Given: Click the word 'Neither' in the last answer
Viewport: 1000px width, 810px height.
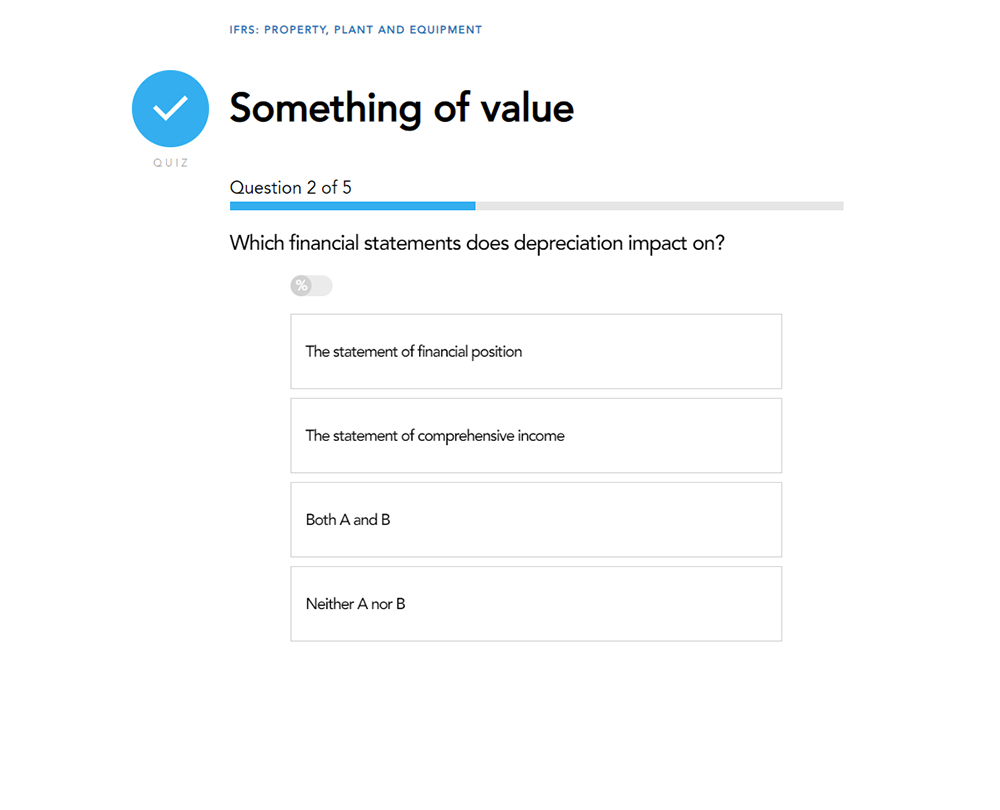Looking at the screenshot, I should tap(329, 604).
